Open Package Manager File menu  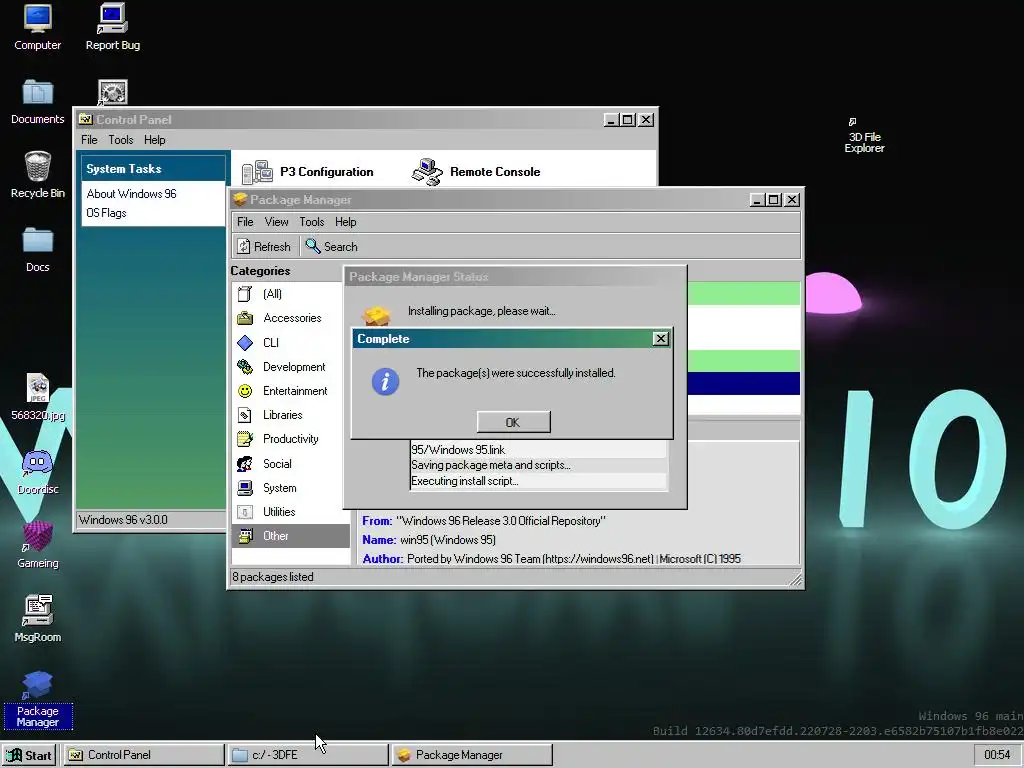(245, 222)
